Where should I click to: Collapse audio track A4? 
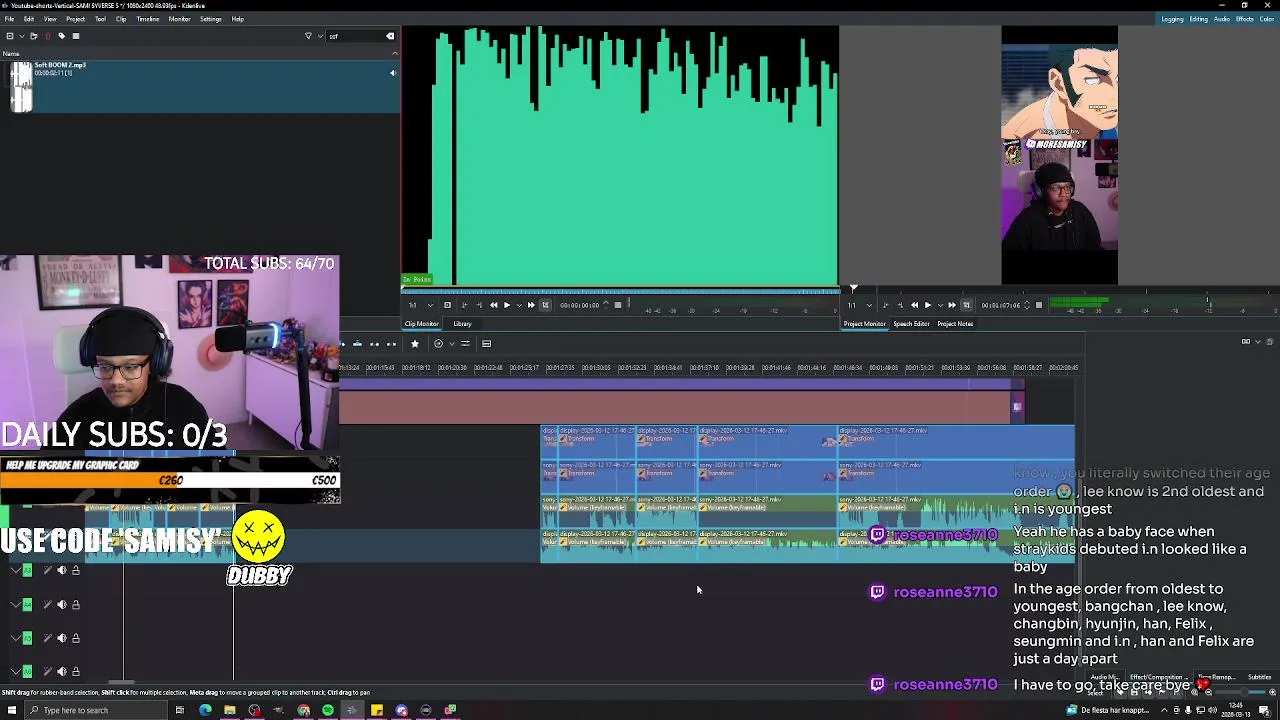click(15, 604)
